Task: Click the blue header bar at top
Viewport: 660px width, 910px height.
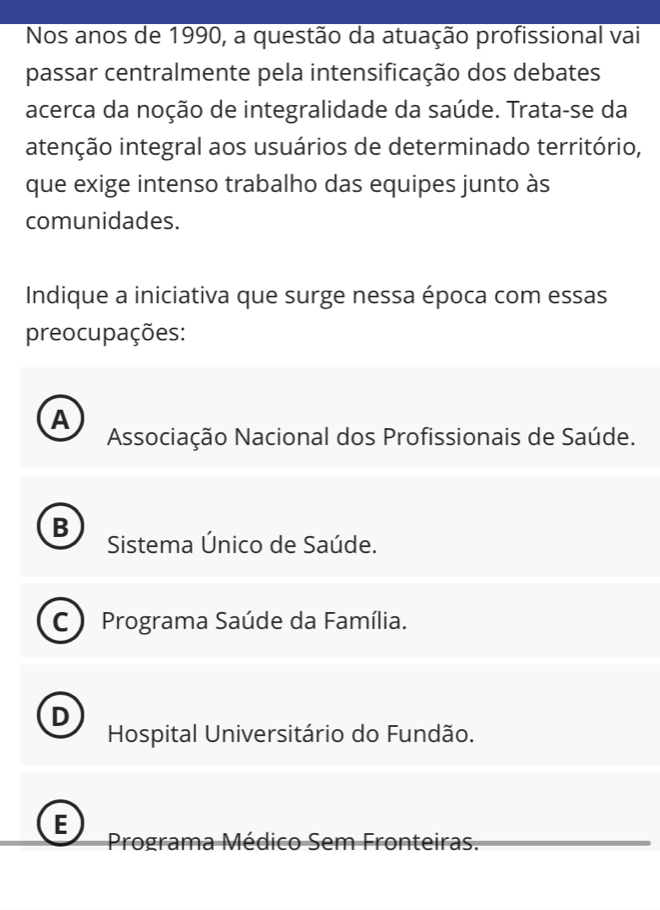Action: [330, 12]
